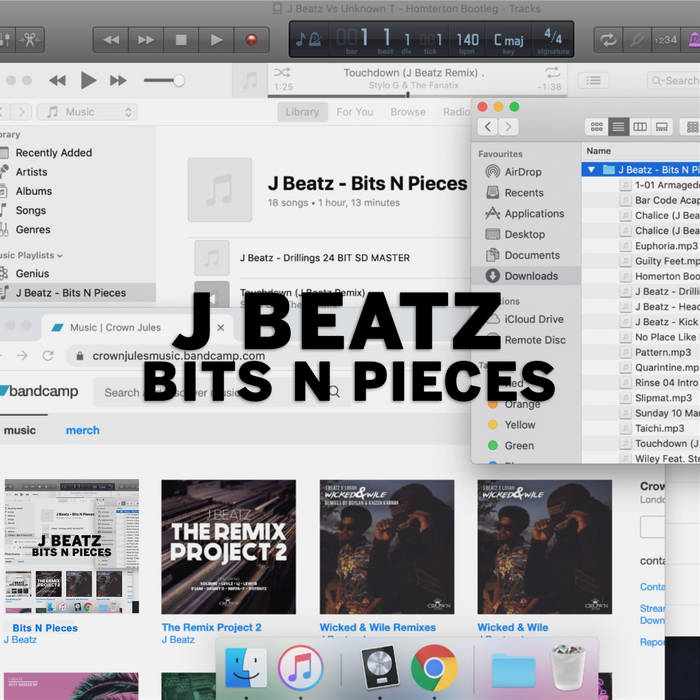Collapse the J Beatz - Bits N Pieces folder
The height and width of the screenshot is (700, 700).
pyautogui.click(x=592, y=170)
